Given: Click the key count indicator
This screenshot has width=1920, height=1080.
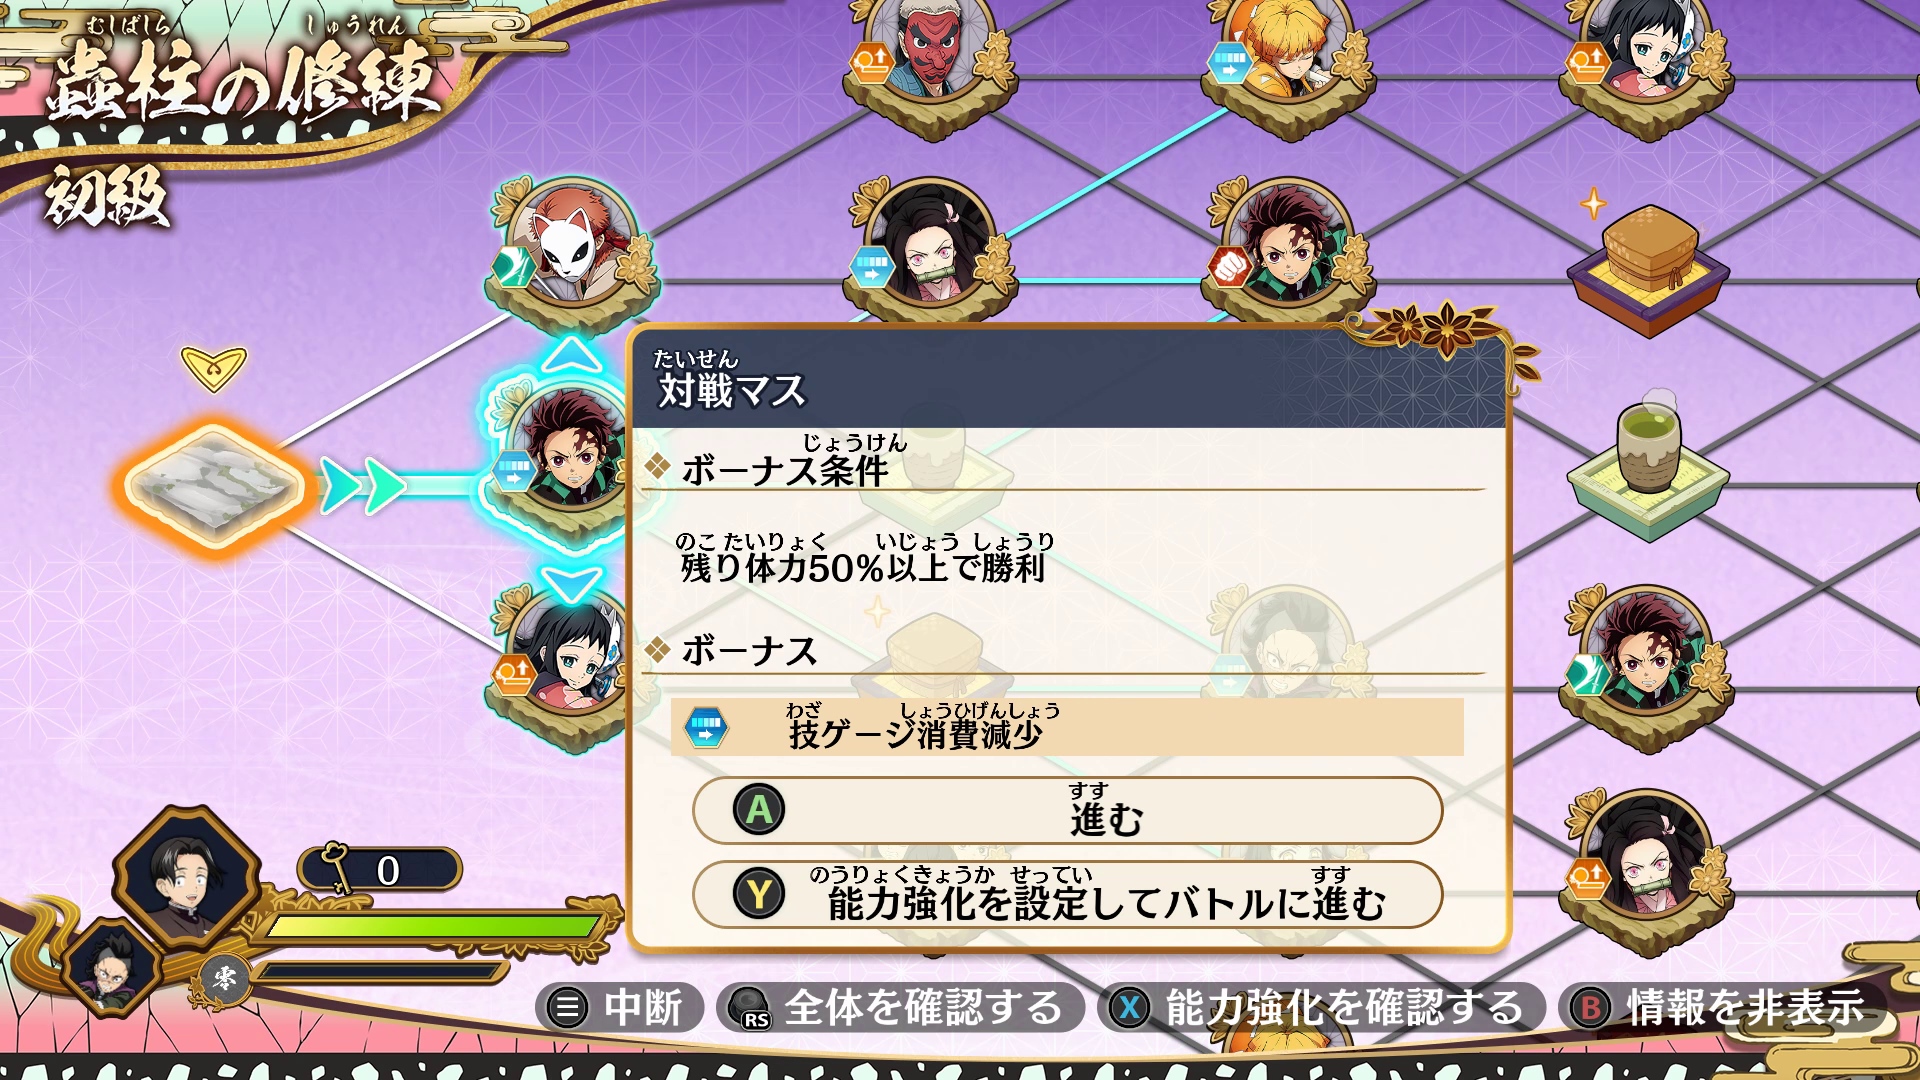Looking at the screenshot, I should click(x=380, y=870).
